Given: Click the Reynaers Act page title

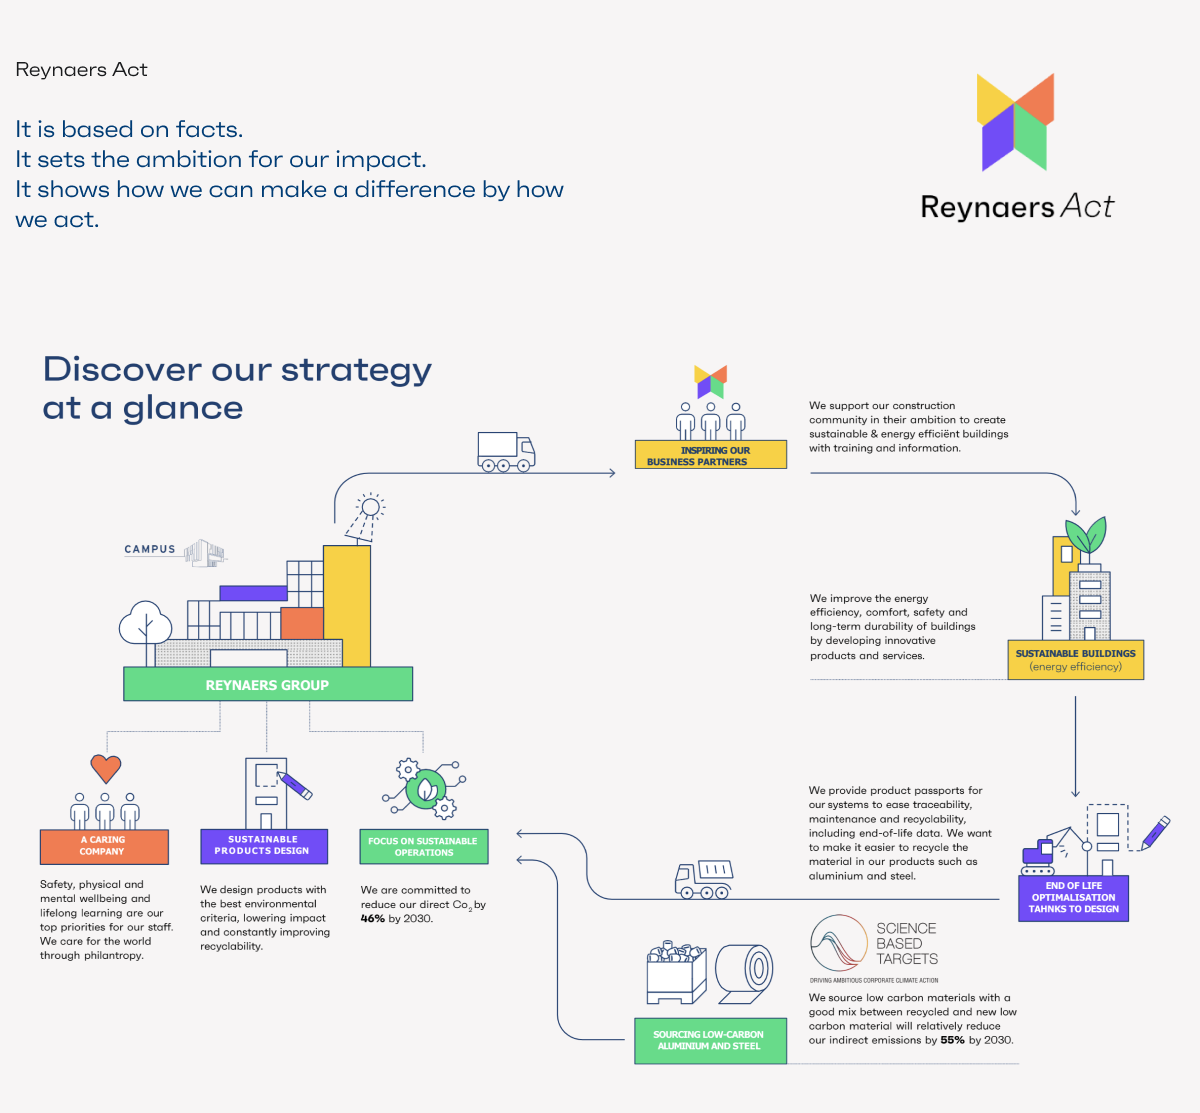Looking at the screenshot, I should click(81, 69).
